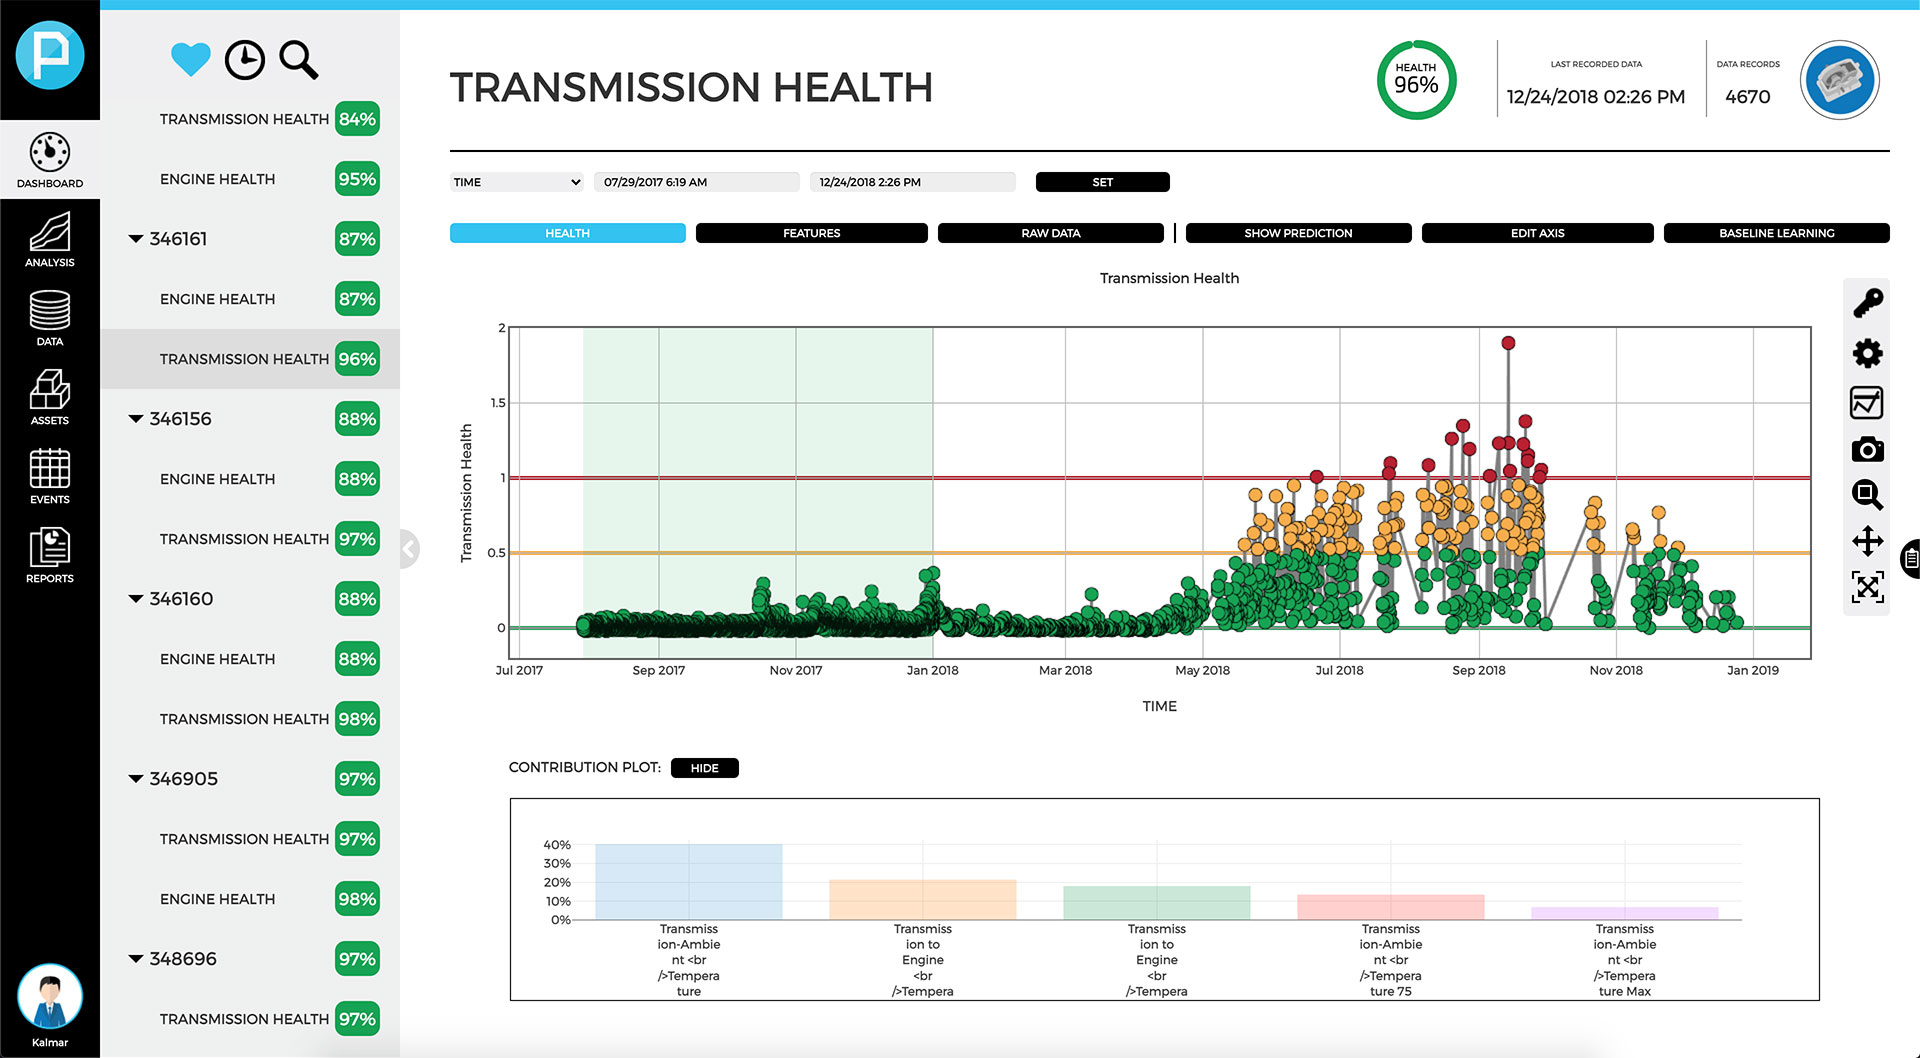Open chart settings gear icon
Image resolution: width=1920 pixels, height=1058 pixels.
point(1867,353)
